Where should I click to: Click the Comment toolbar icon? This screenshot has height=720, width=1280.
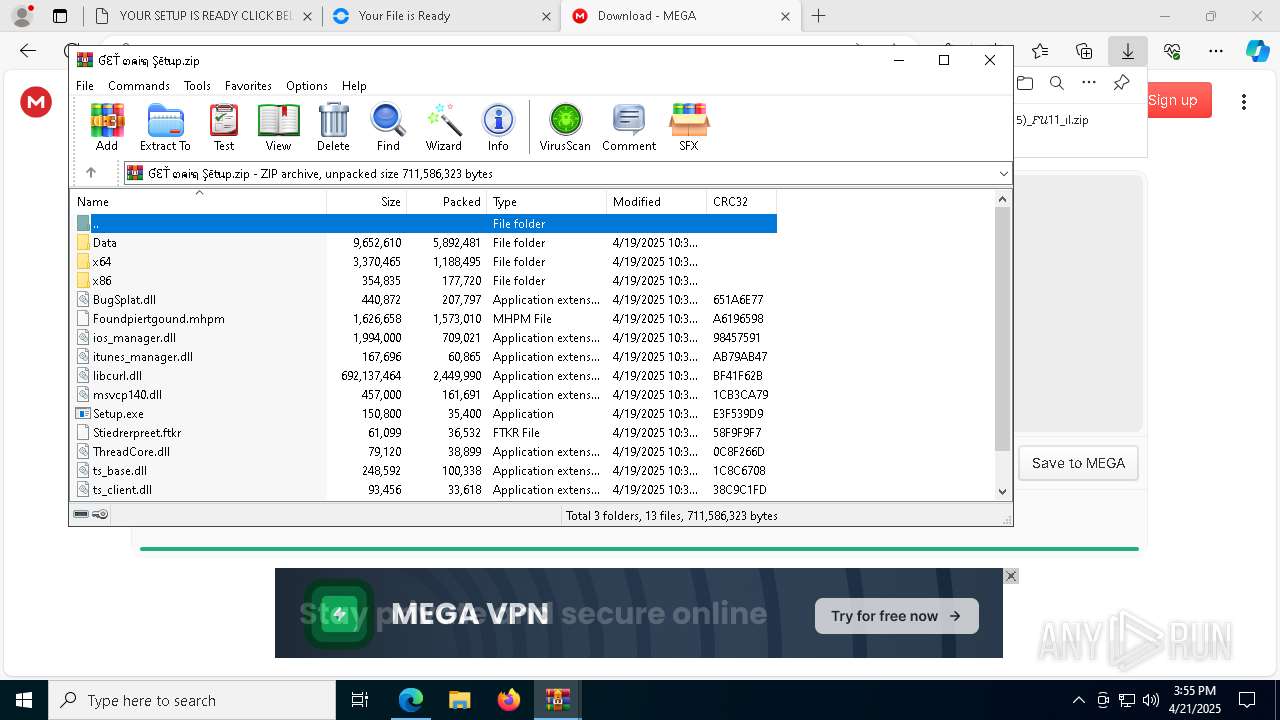629,127
